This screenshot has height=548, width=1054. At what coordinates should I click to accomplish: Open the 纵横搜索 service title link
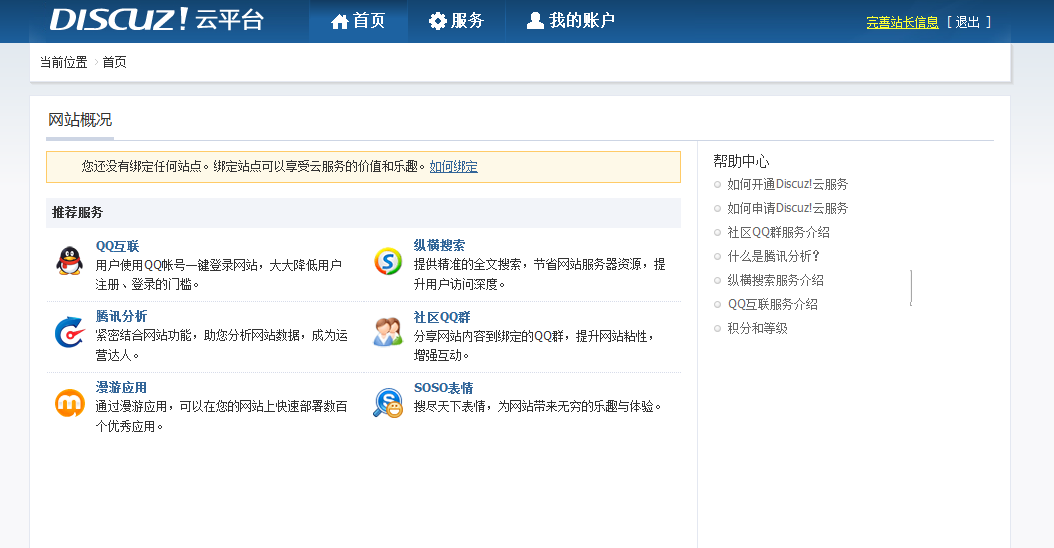[x=439, y=245]
